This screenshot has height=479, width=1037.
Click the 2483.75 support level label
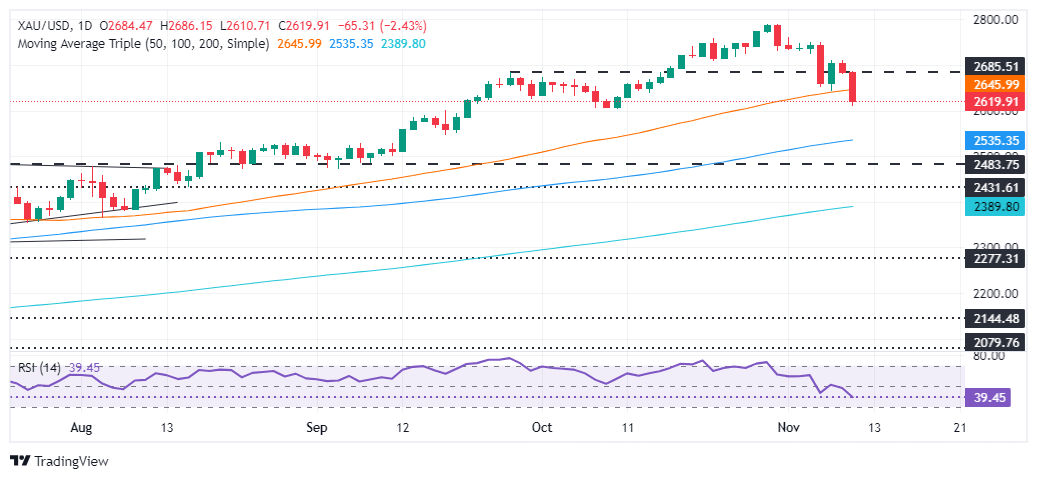pos(995,164)
